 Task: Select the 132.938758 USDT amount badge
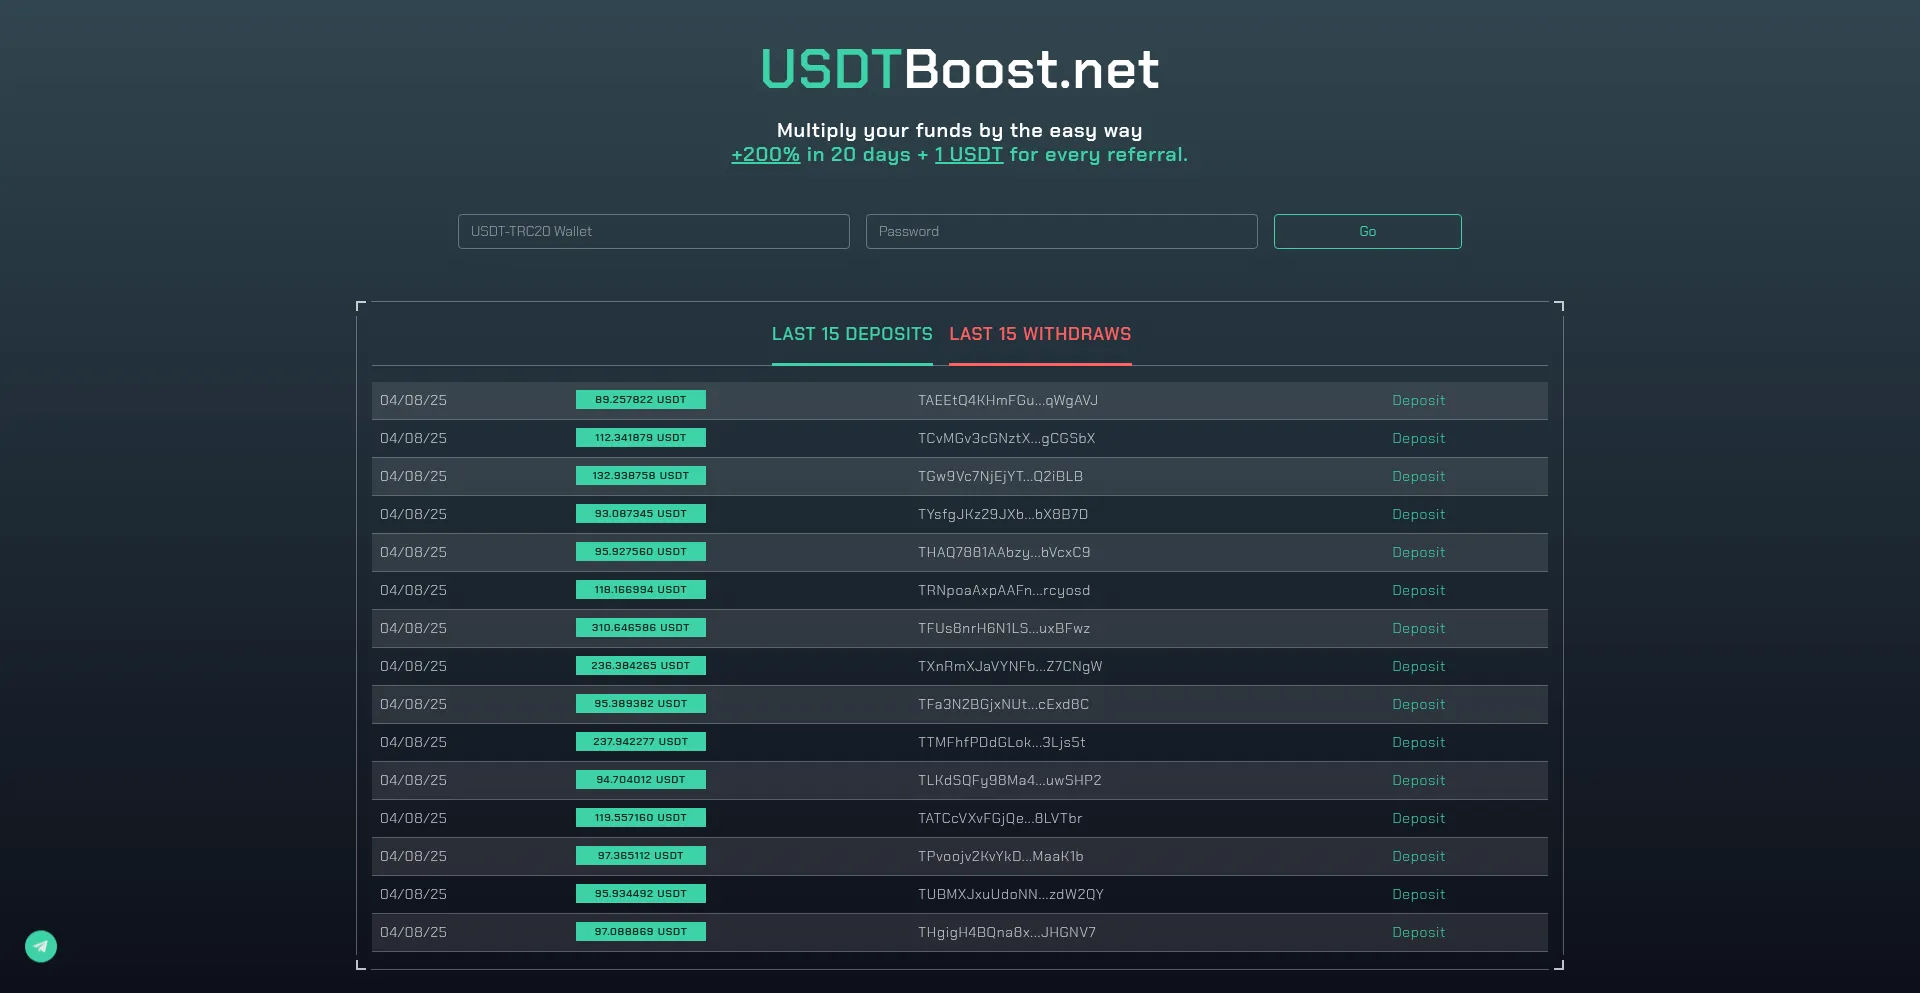[641, 476]
